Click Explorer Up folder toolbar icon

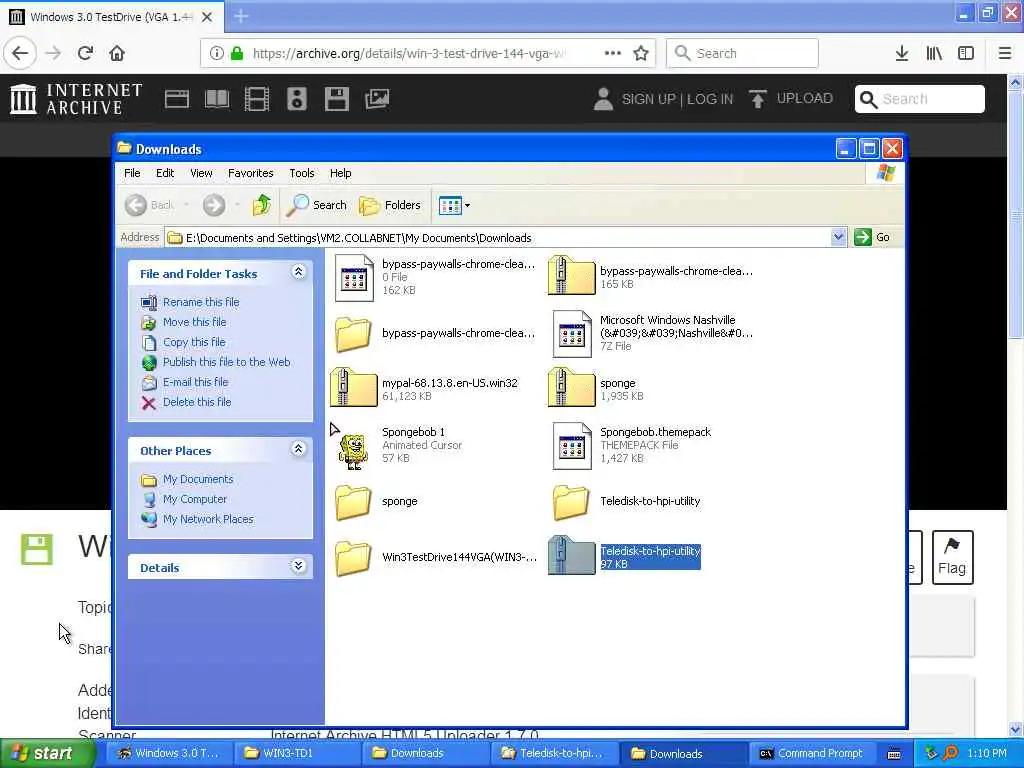(x=262, y=205)
